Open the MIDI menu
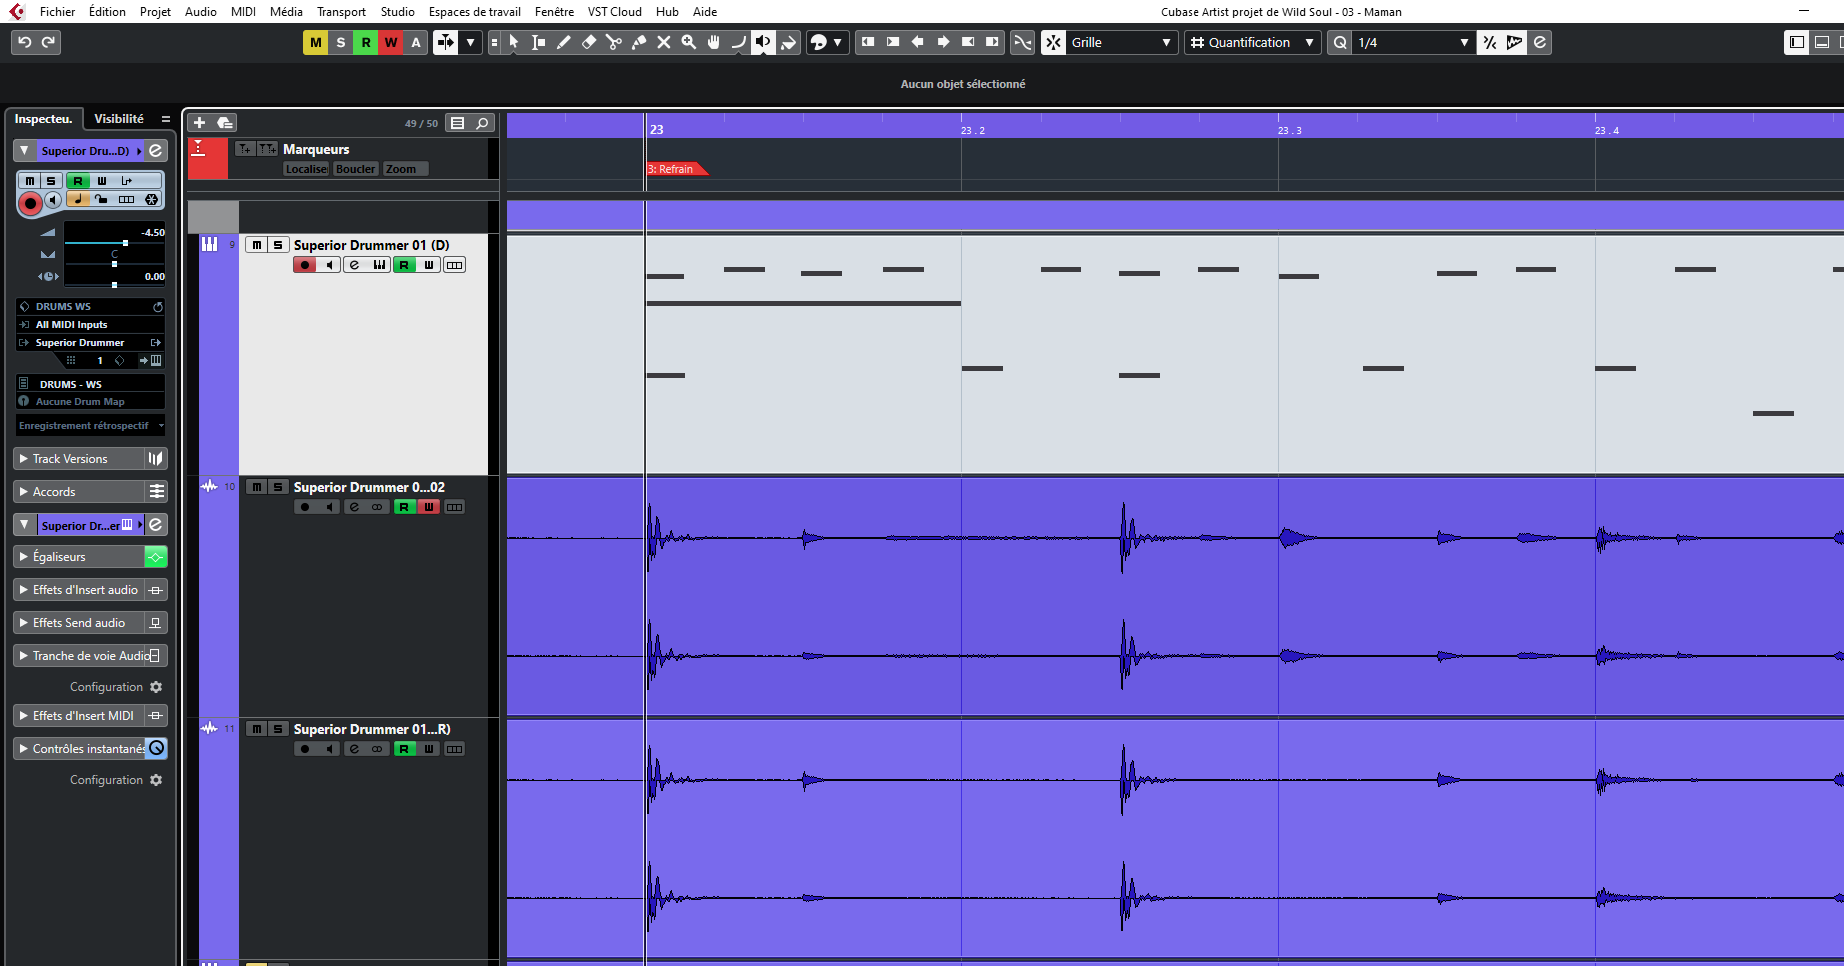This screenshot has height=966, width=1844. [243, 12]
